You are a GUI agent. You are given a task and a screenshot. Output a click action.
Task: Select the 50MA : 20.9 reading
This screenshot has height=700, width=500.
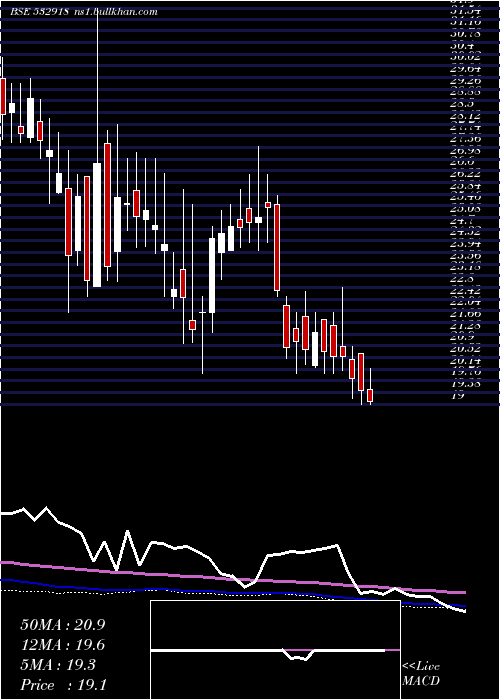(x=62, y=625)
